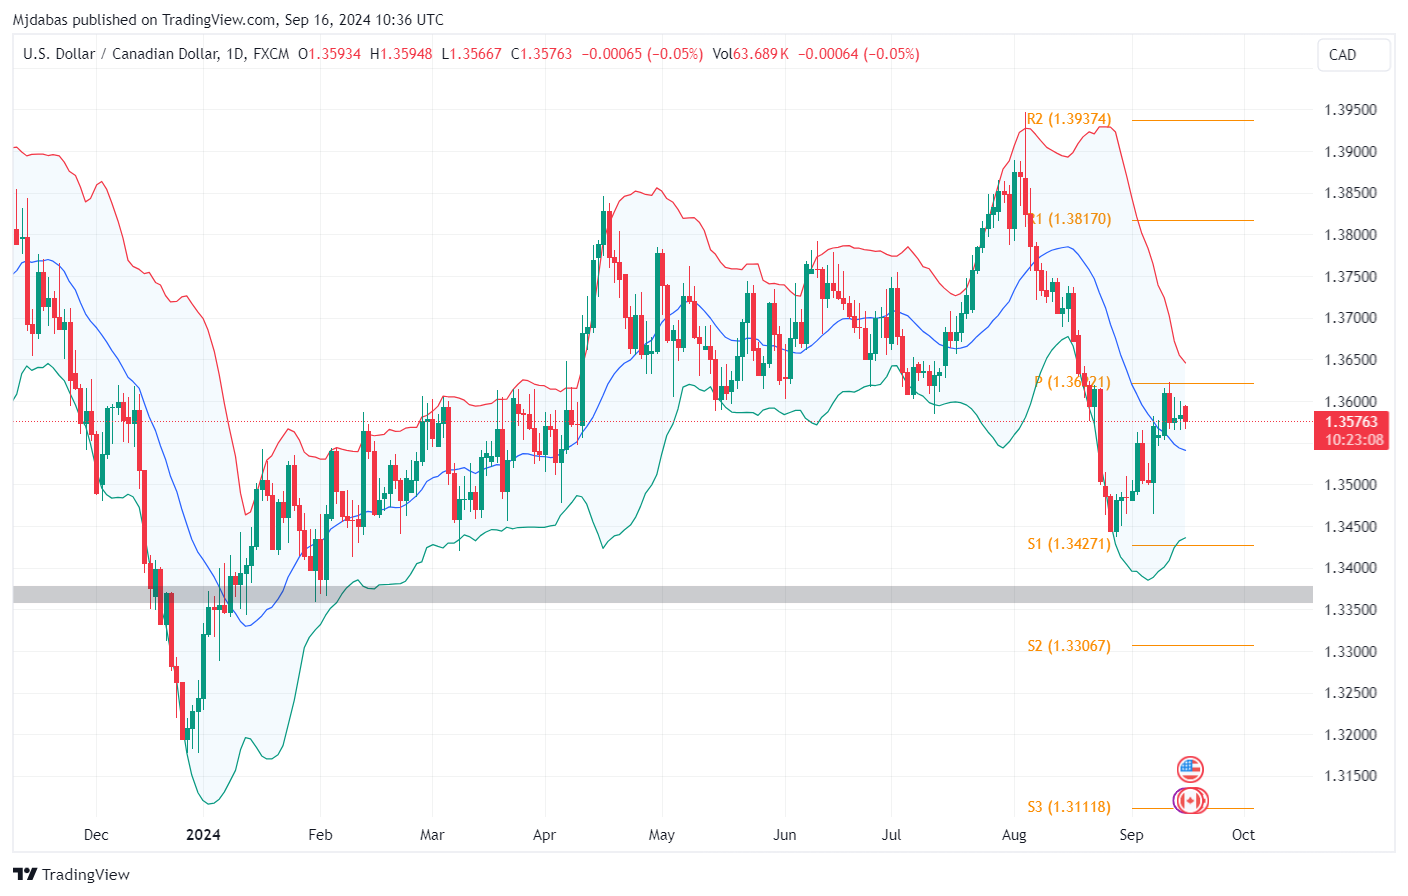The image size is (1408, 896).
Task: Click the Apr label on time axis
Action: point(544,835)
